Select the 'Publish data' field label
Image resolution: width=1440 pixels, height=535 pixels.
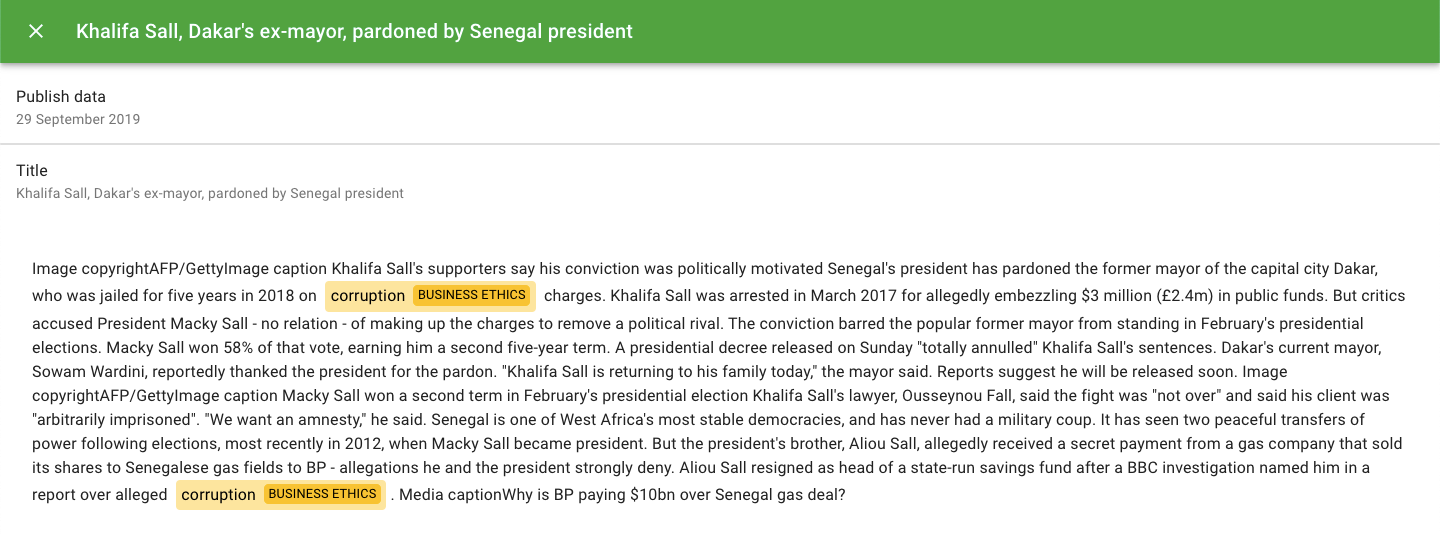tap(61, 96)
